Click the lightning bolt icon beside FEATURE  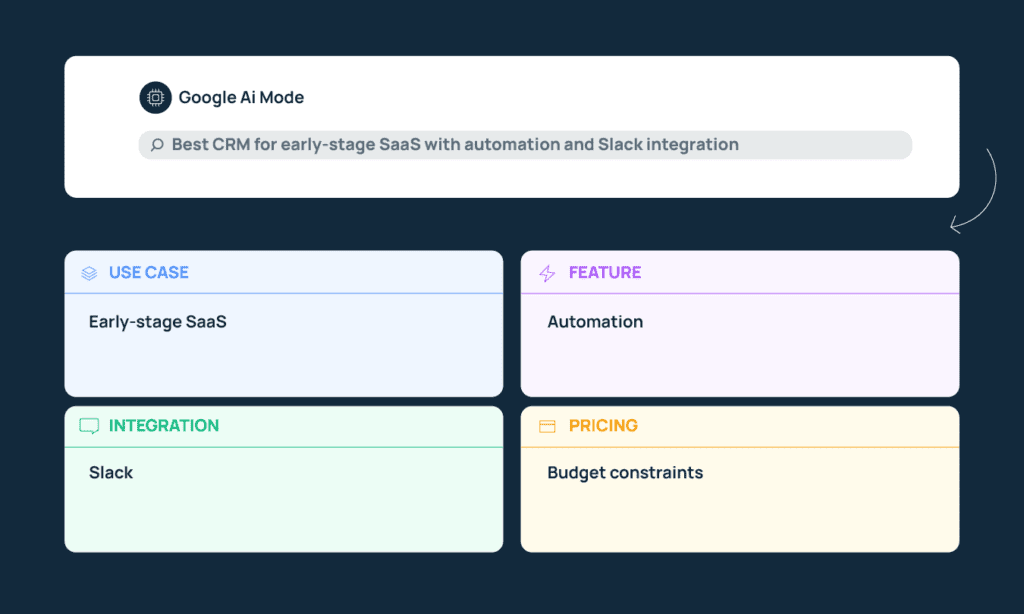coord(547,273)
